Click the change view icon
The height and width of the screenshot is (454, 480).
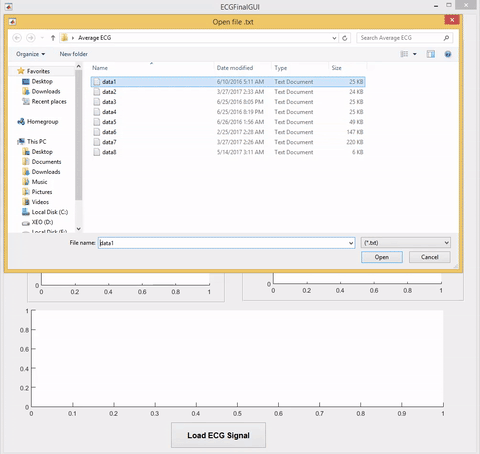pos(404,54)
